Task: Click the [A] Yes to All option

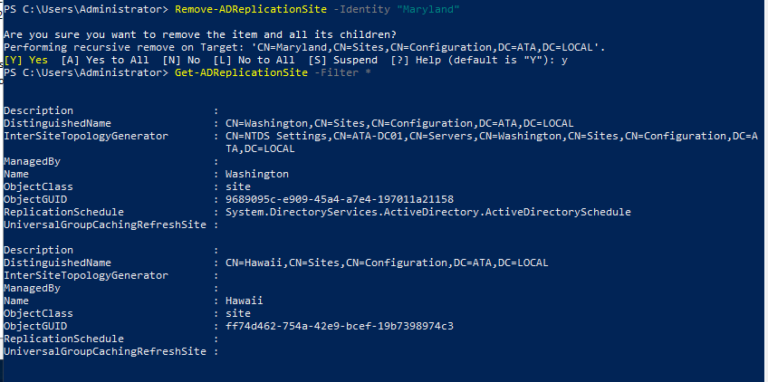Action: point(105,60)
